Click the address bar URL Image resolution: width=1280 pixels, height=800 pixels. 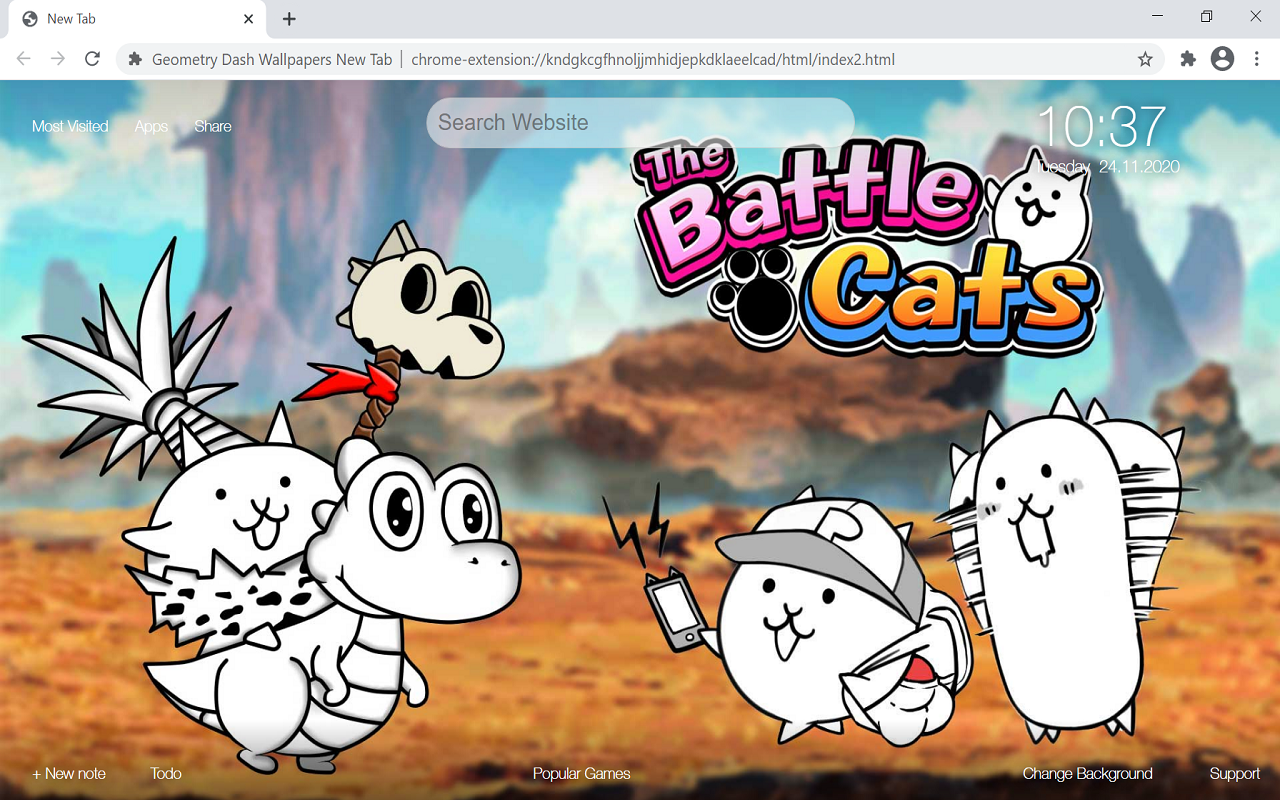point(653,59)
